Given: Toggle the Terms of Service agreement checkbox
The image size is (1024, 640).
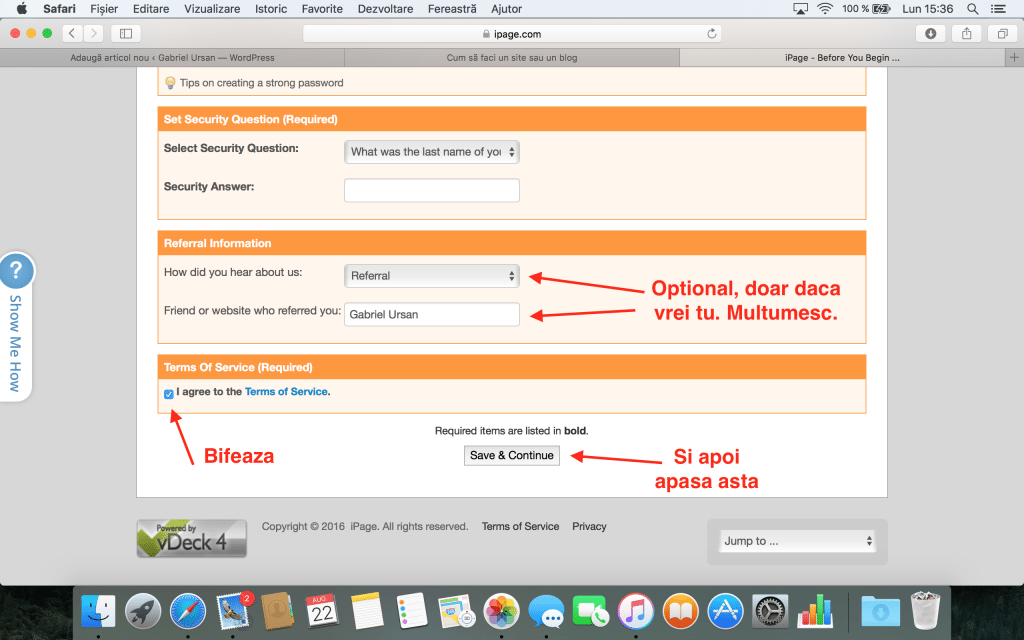Looking at the screenshot, I should point(168,394).
